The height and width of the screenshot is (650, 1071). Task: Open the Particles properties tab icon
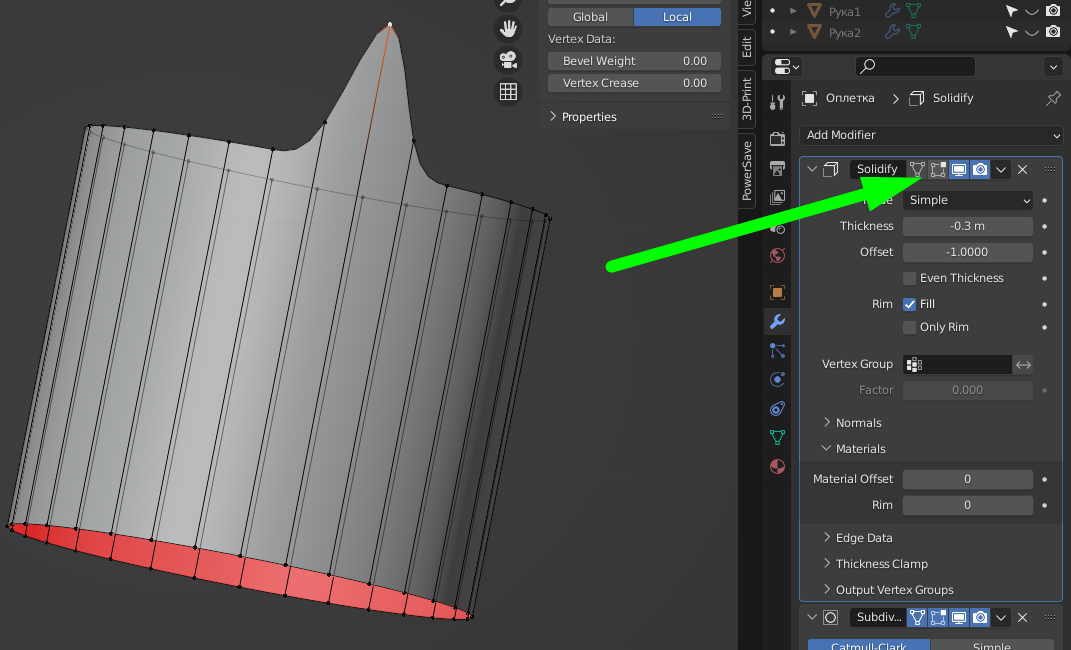tap(777, 350)
